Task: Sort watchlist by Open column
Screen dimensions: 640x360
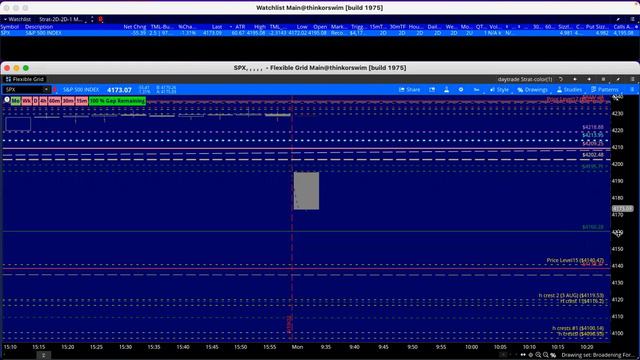Action: [320, 27]
